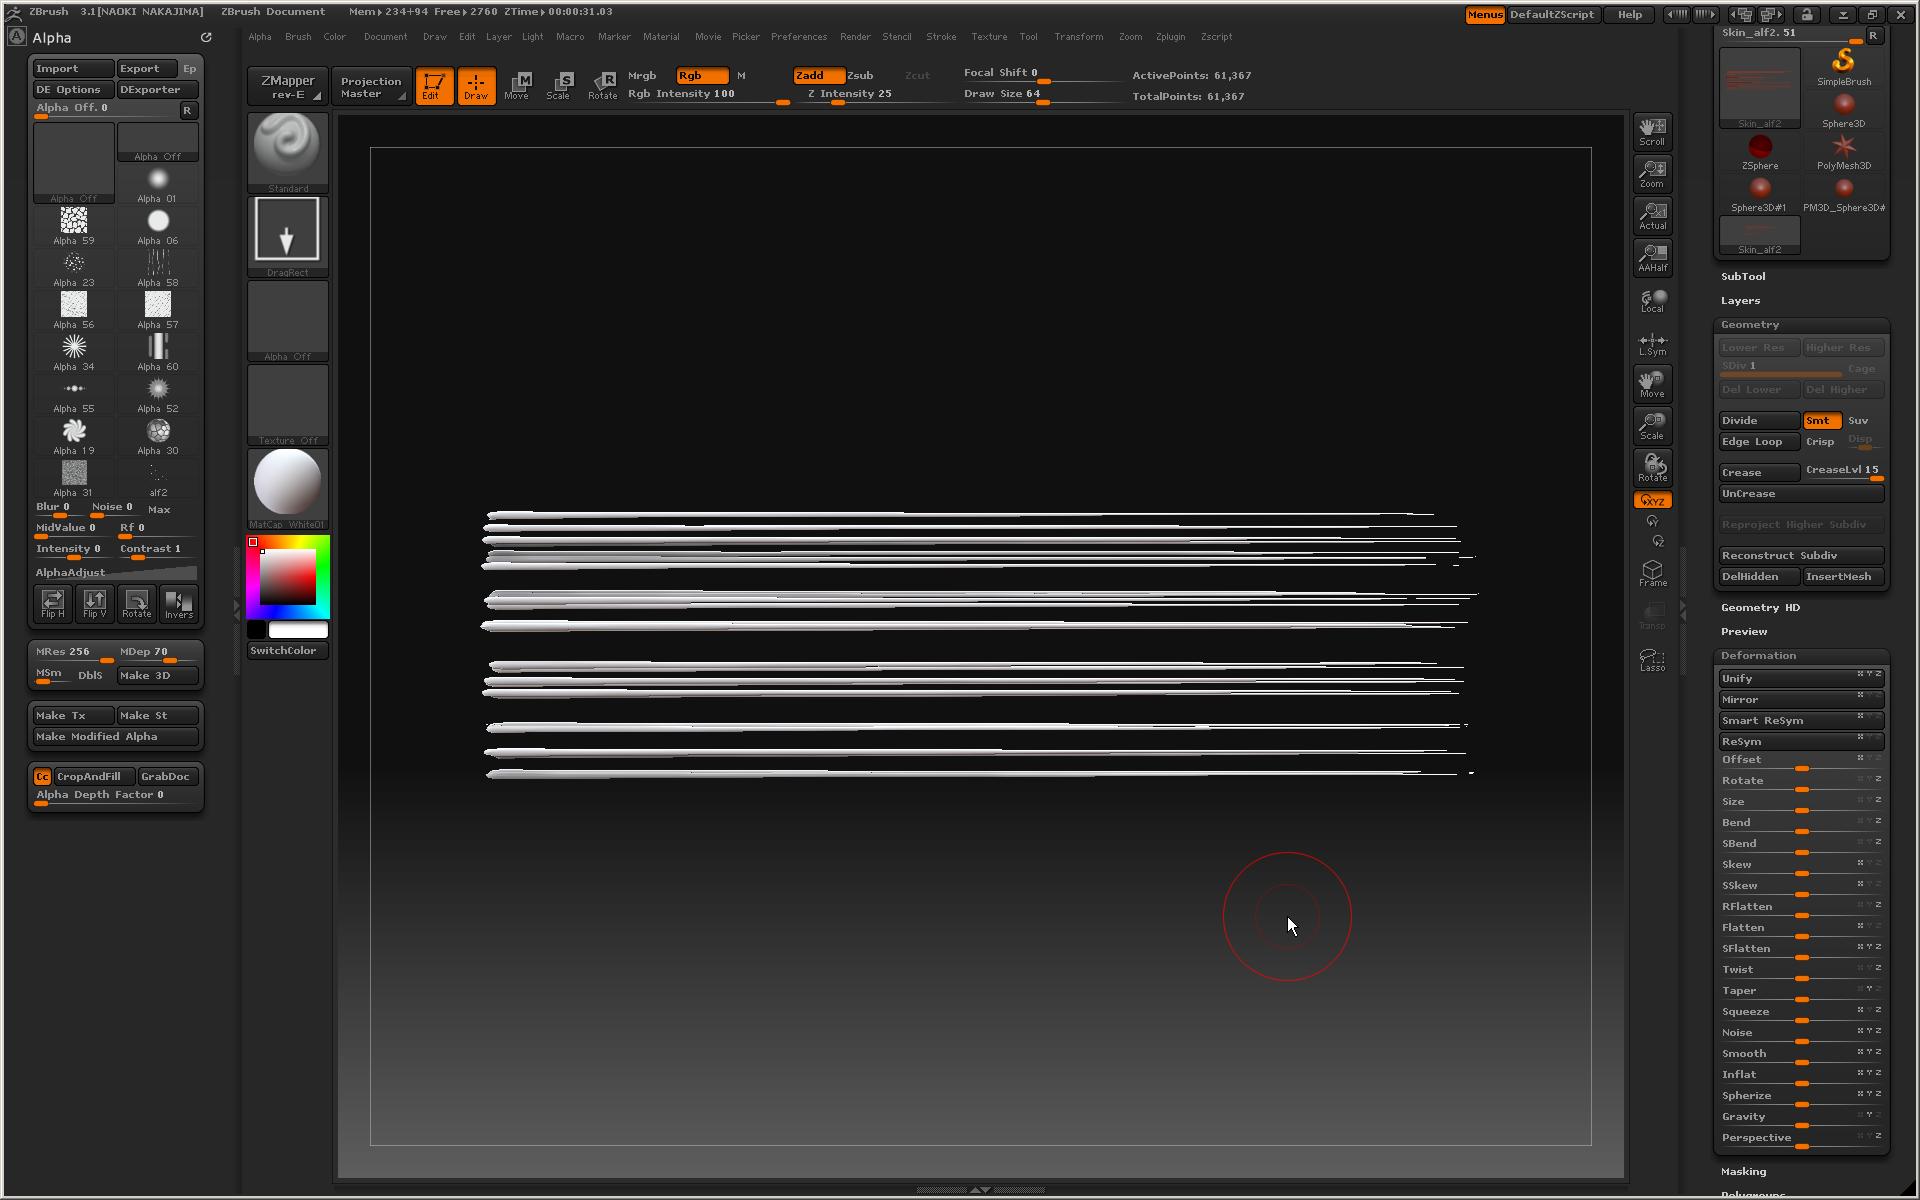Click the alpha Rotate icon

pyautogui.click(x=137, y=603)
